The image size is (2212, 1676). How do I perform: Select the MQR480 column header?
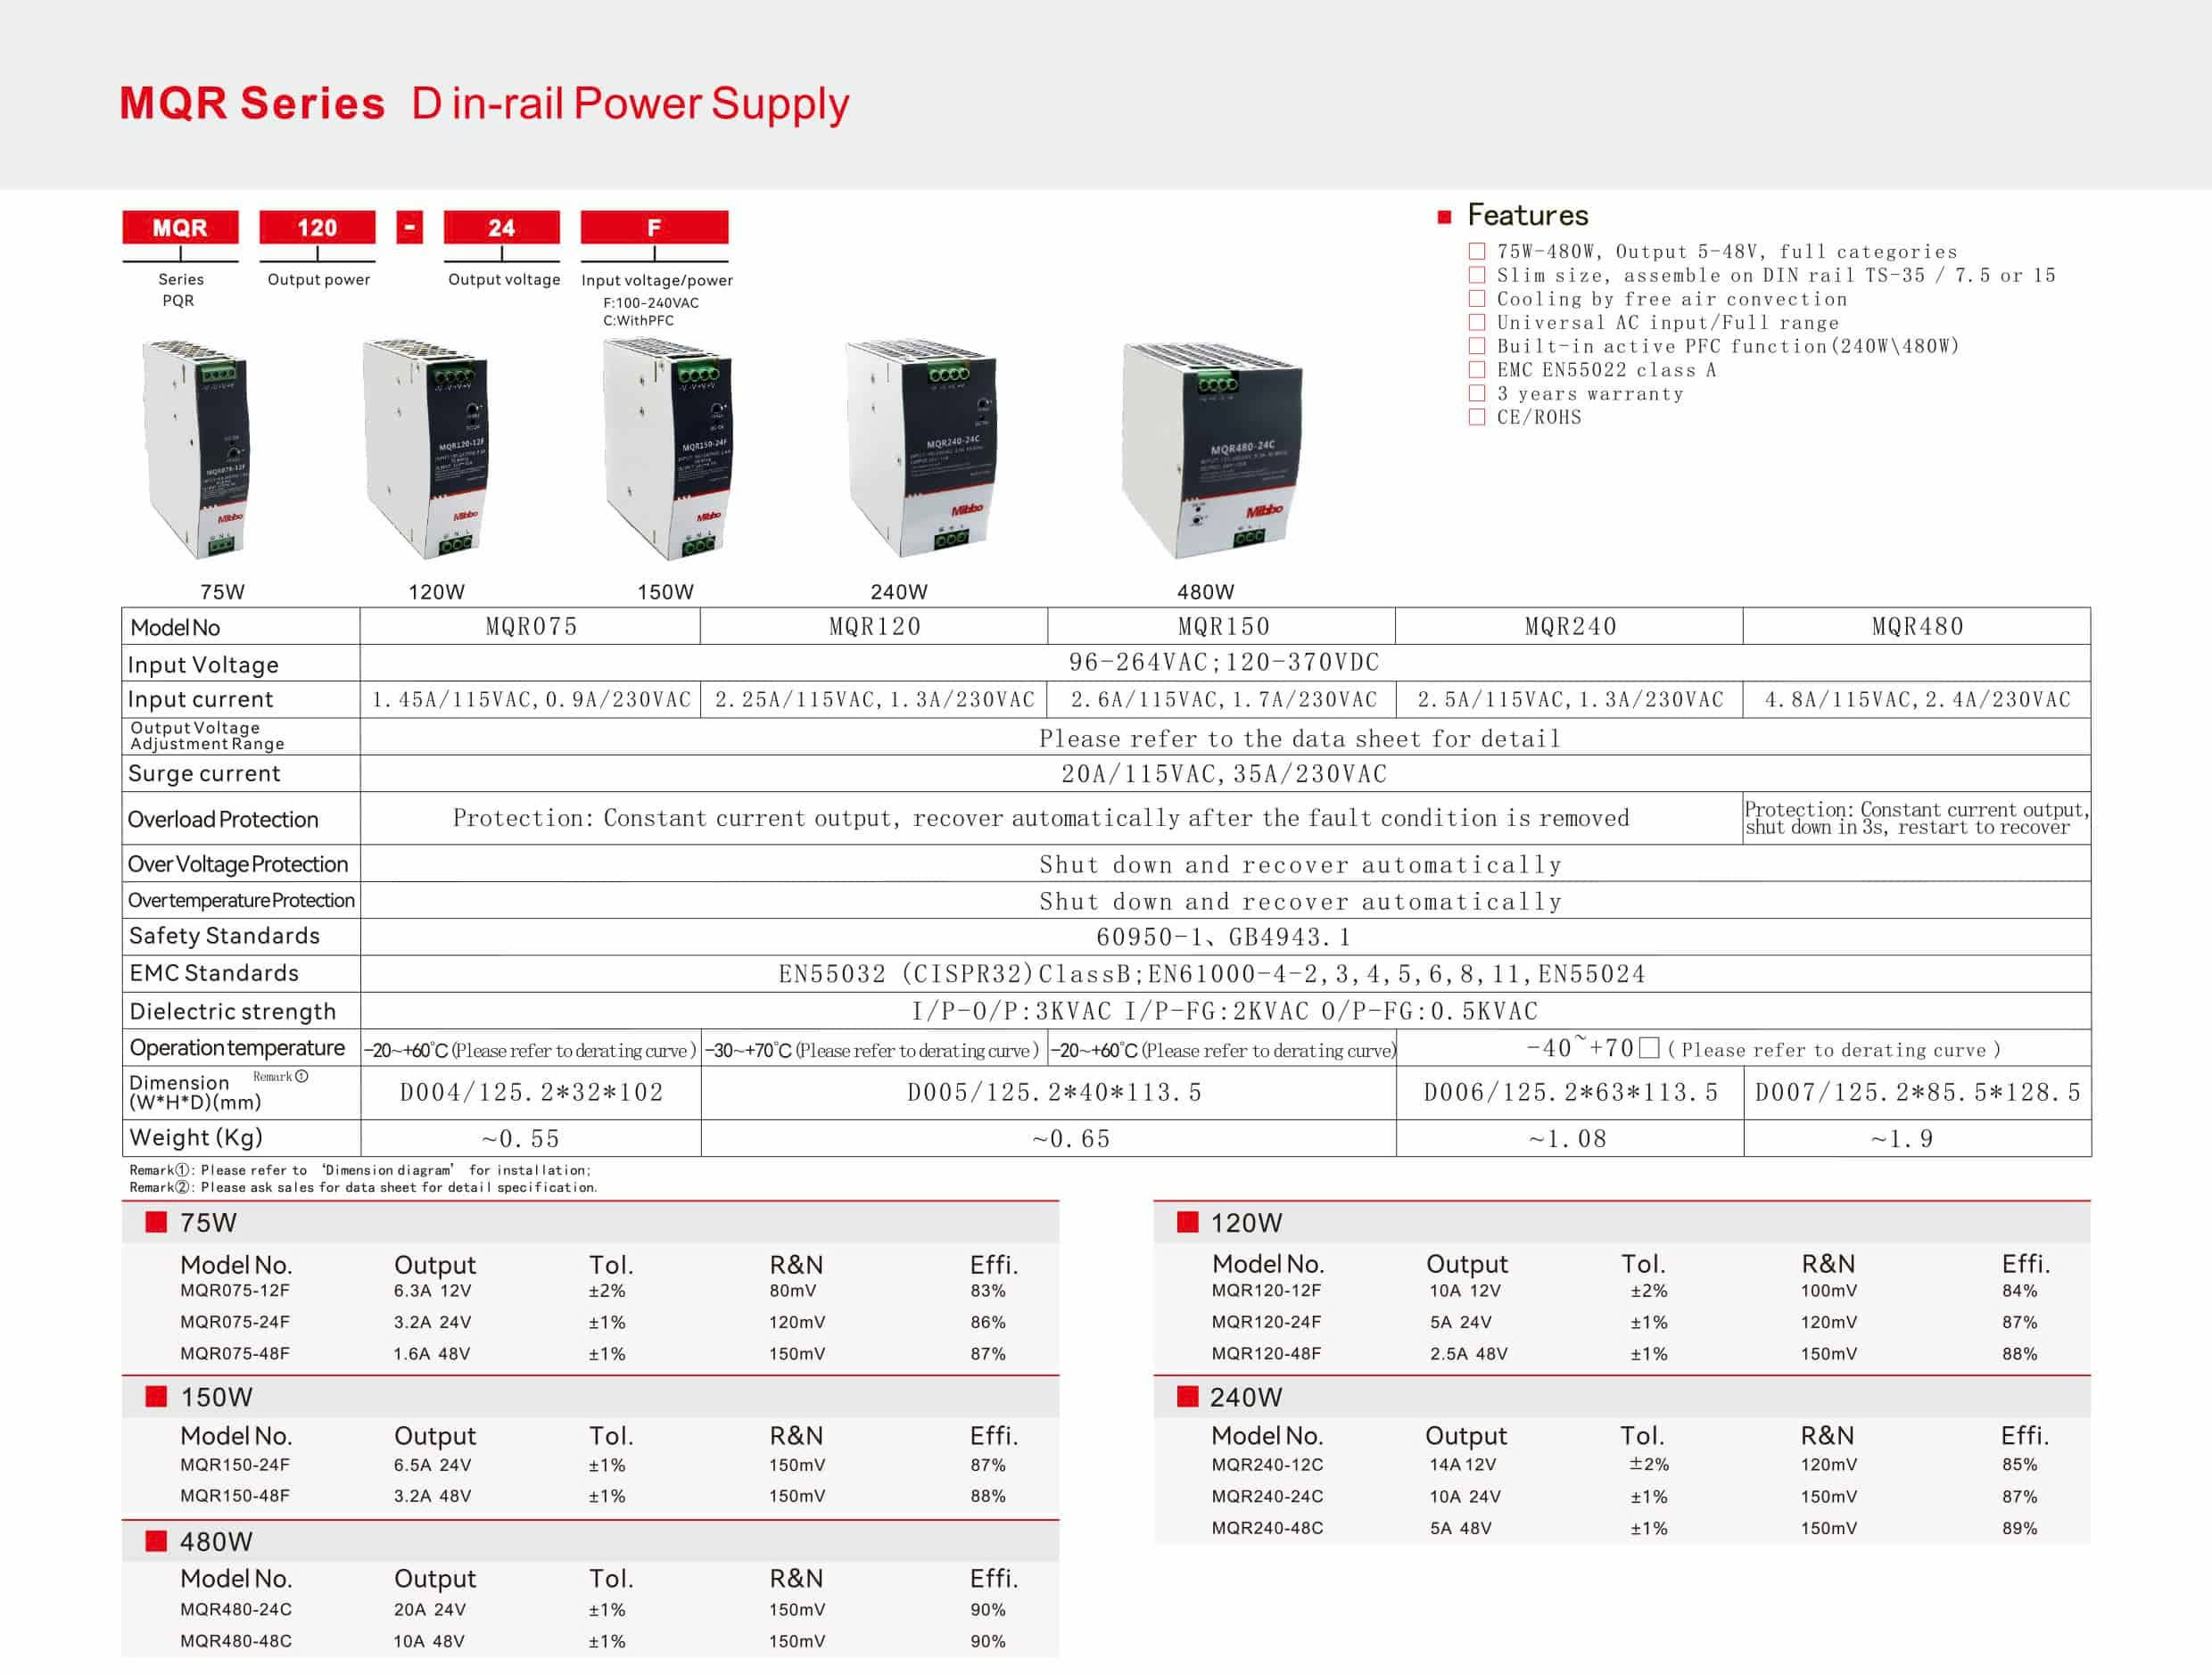pos(1916,627)
